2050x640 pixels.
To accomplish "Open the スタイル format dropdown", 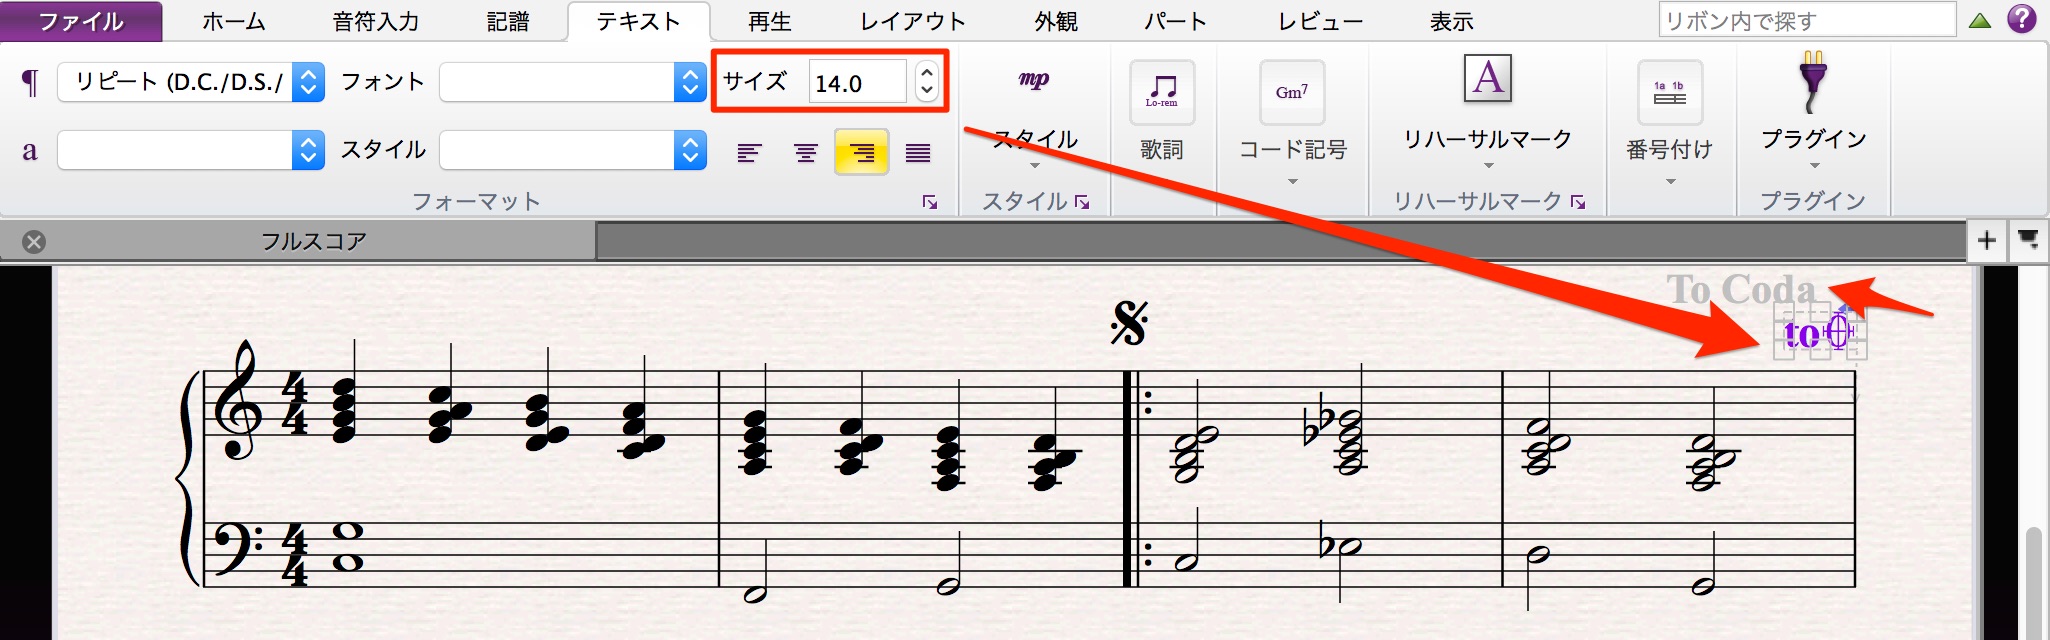I will click(x=573, y=150).
